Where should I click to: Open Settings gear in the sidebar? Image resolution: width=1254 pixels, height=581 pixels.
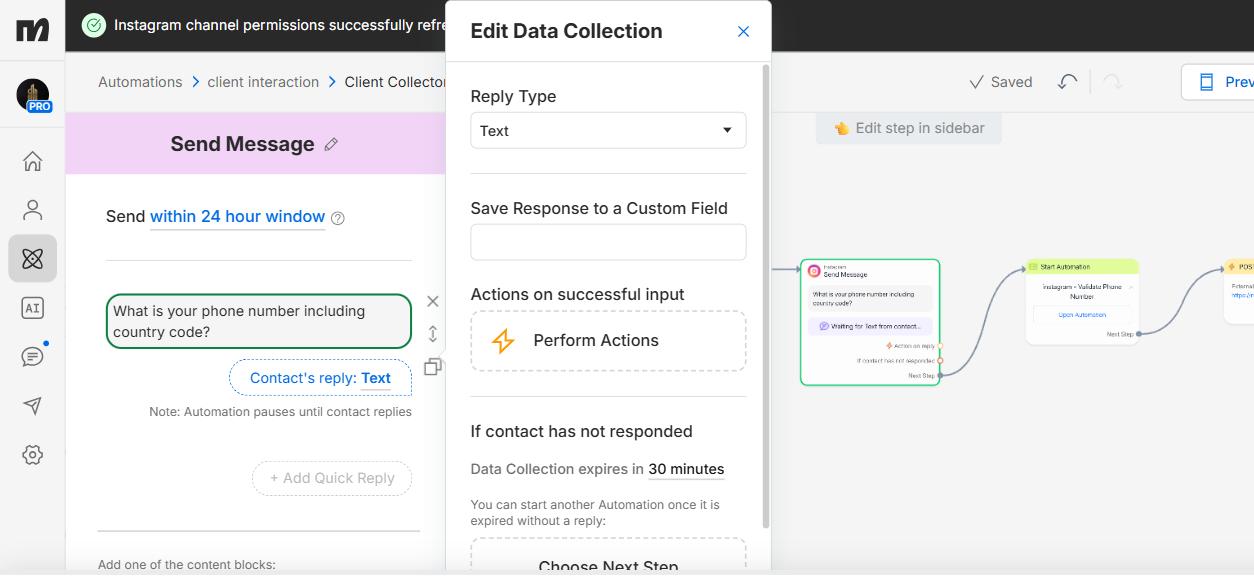[x=32, y=455]
